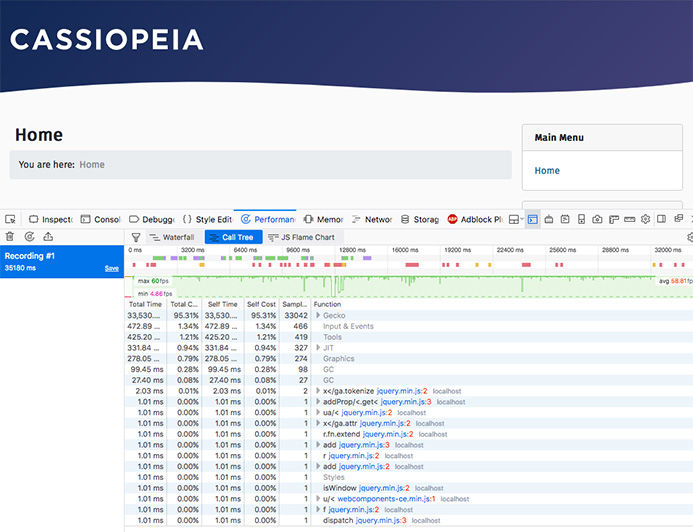Click the Save link for Recording #1
This screenshot has height=532, width=693.
point(111,269)
